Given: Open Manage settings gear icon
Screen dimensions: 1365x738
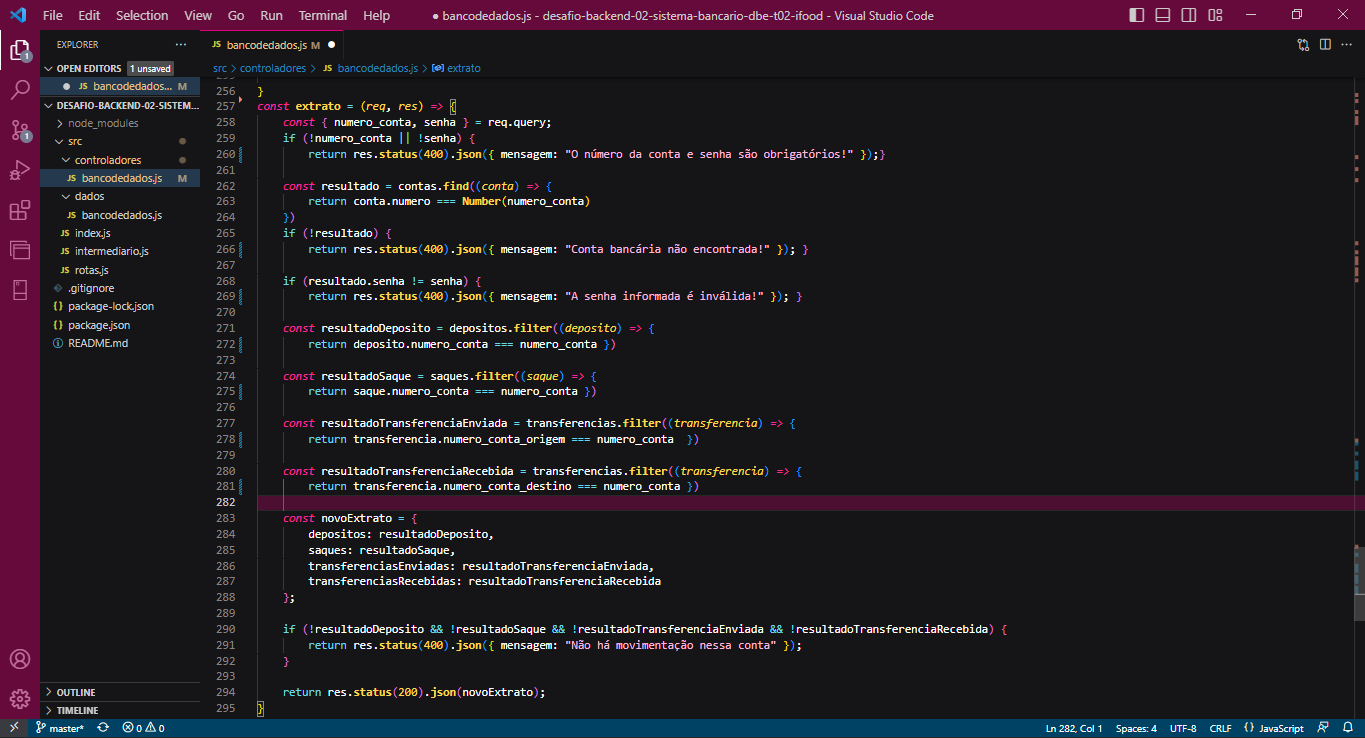Looking at the screenshot, I should coord(20,700).
